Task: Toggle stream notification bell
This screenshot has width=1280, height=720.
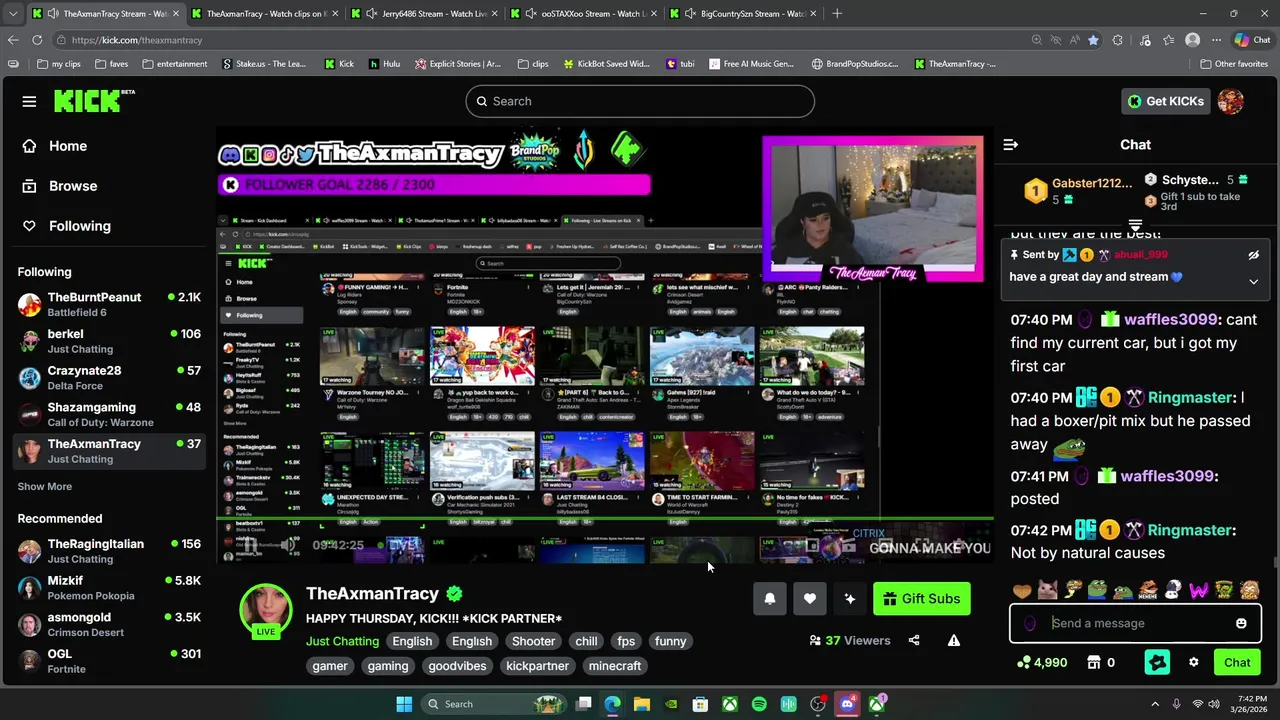Action: pyautogui.click(x=770, y=599)
